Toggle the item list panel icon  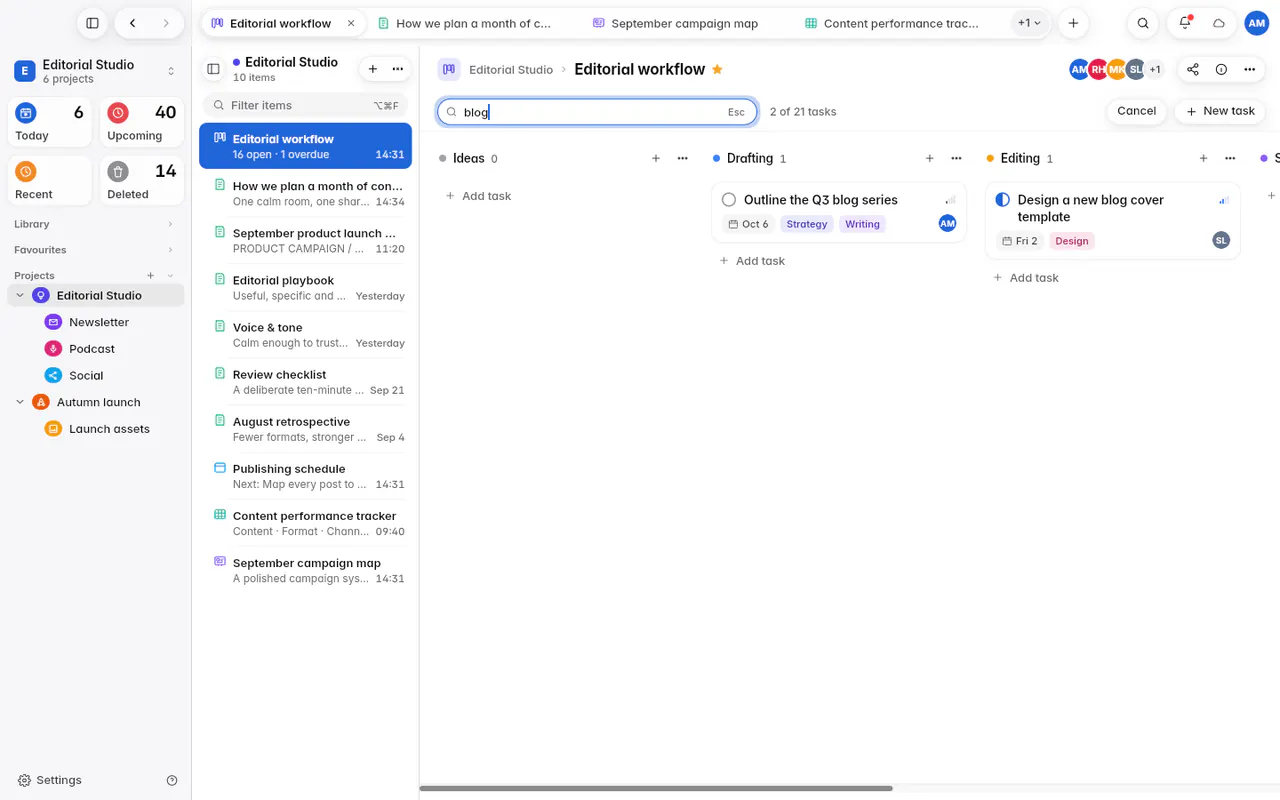(x=213, y=69)
